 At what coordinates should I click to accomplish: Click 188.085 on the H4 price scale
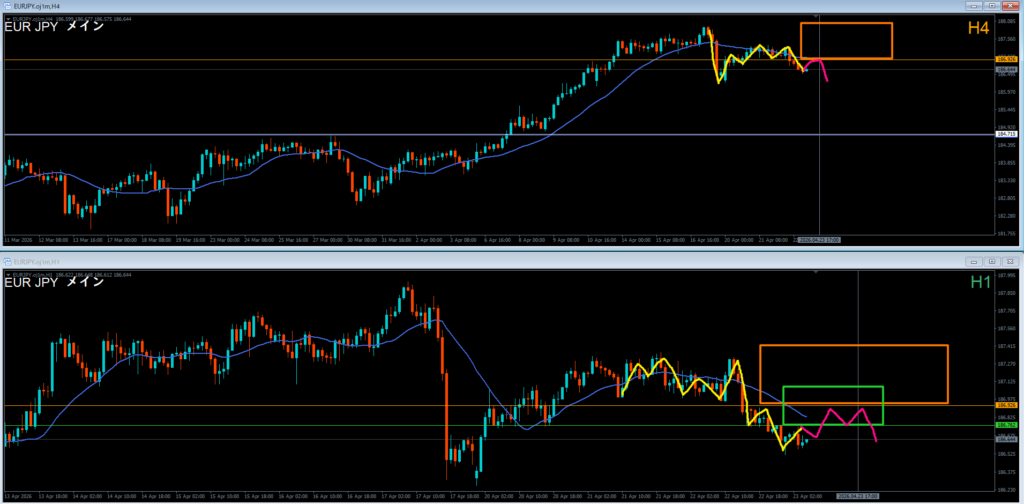pos(1005,20)
